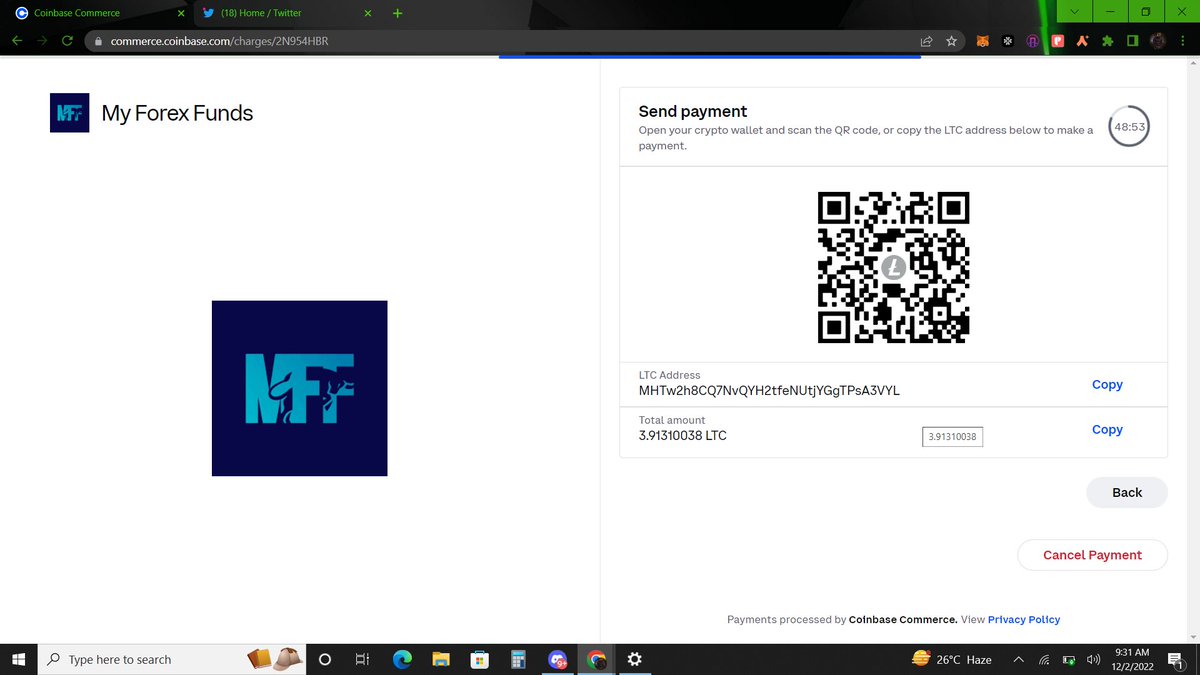1200x675 pixels.
Task: Open the Privacy Policy link
Action: [1024, 619]
